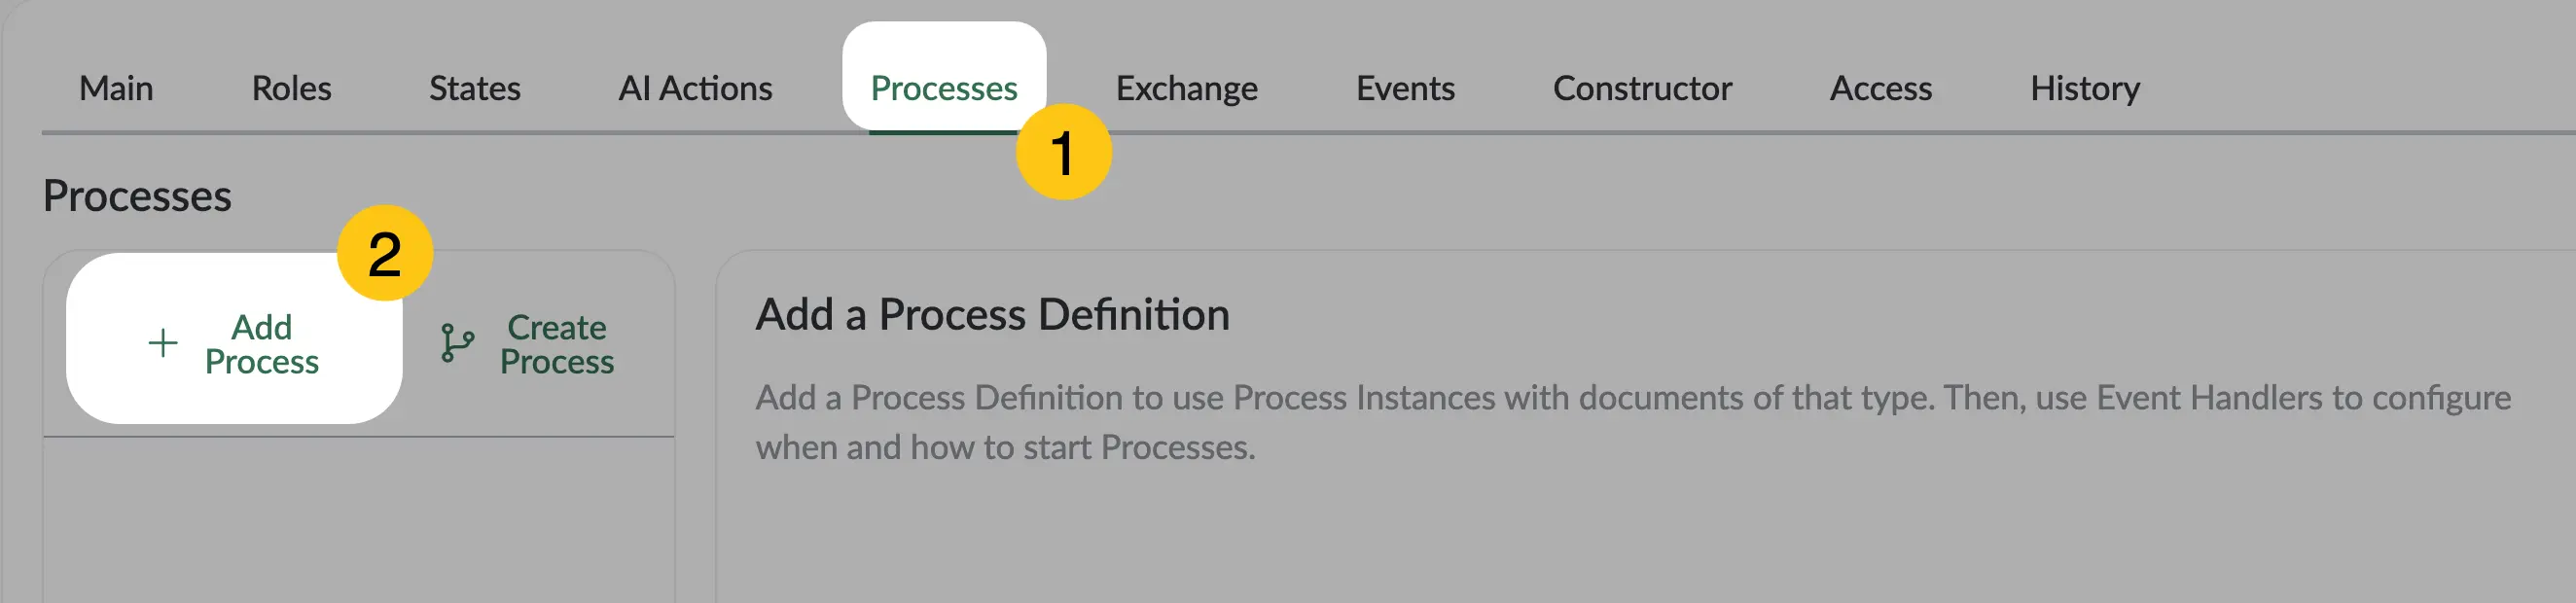Click the Create Process button label
Viewport: 2576px width, 603px height.
[x=557, y=344]
